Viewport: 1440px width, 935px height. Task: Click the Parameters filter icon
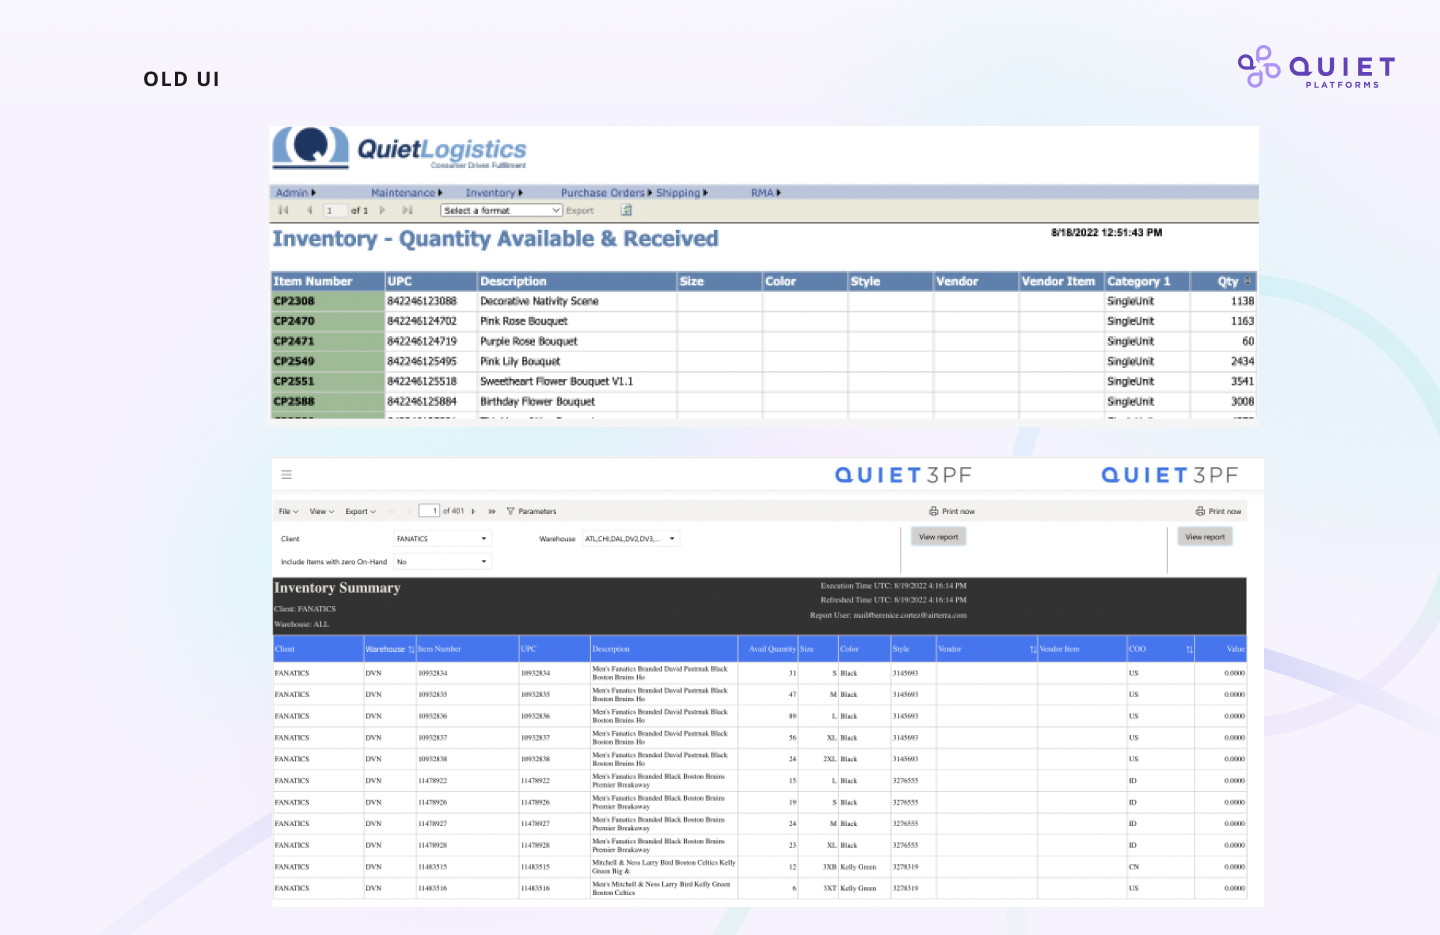point(511,511)
